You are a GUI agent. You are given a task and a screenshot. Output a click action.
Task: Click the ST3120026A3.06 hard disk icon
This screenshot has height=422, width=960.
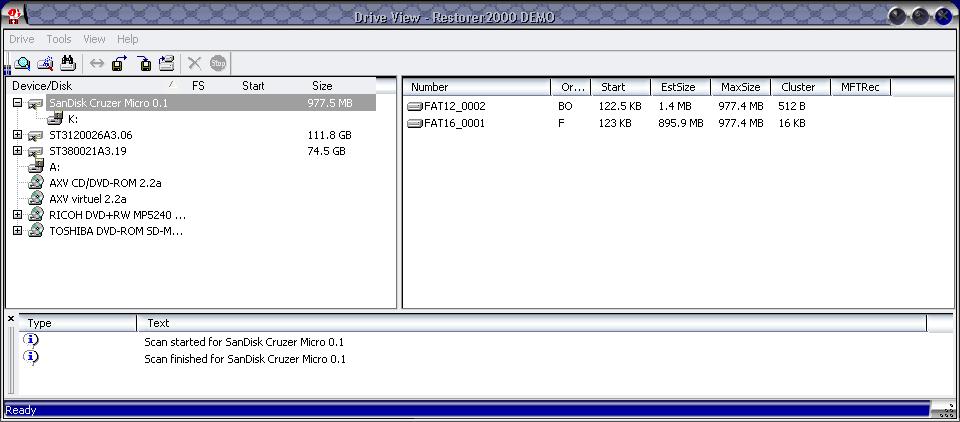point(36,135)
